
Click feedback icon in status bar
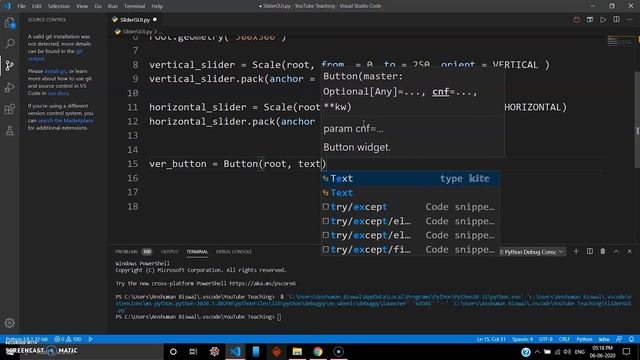619,339
